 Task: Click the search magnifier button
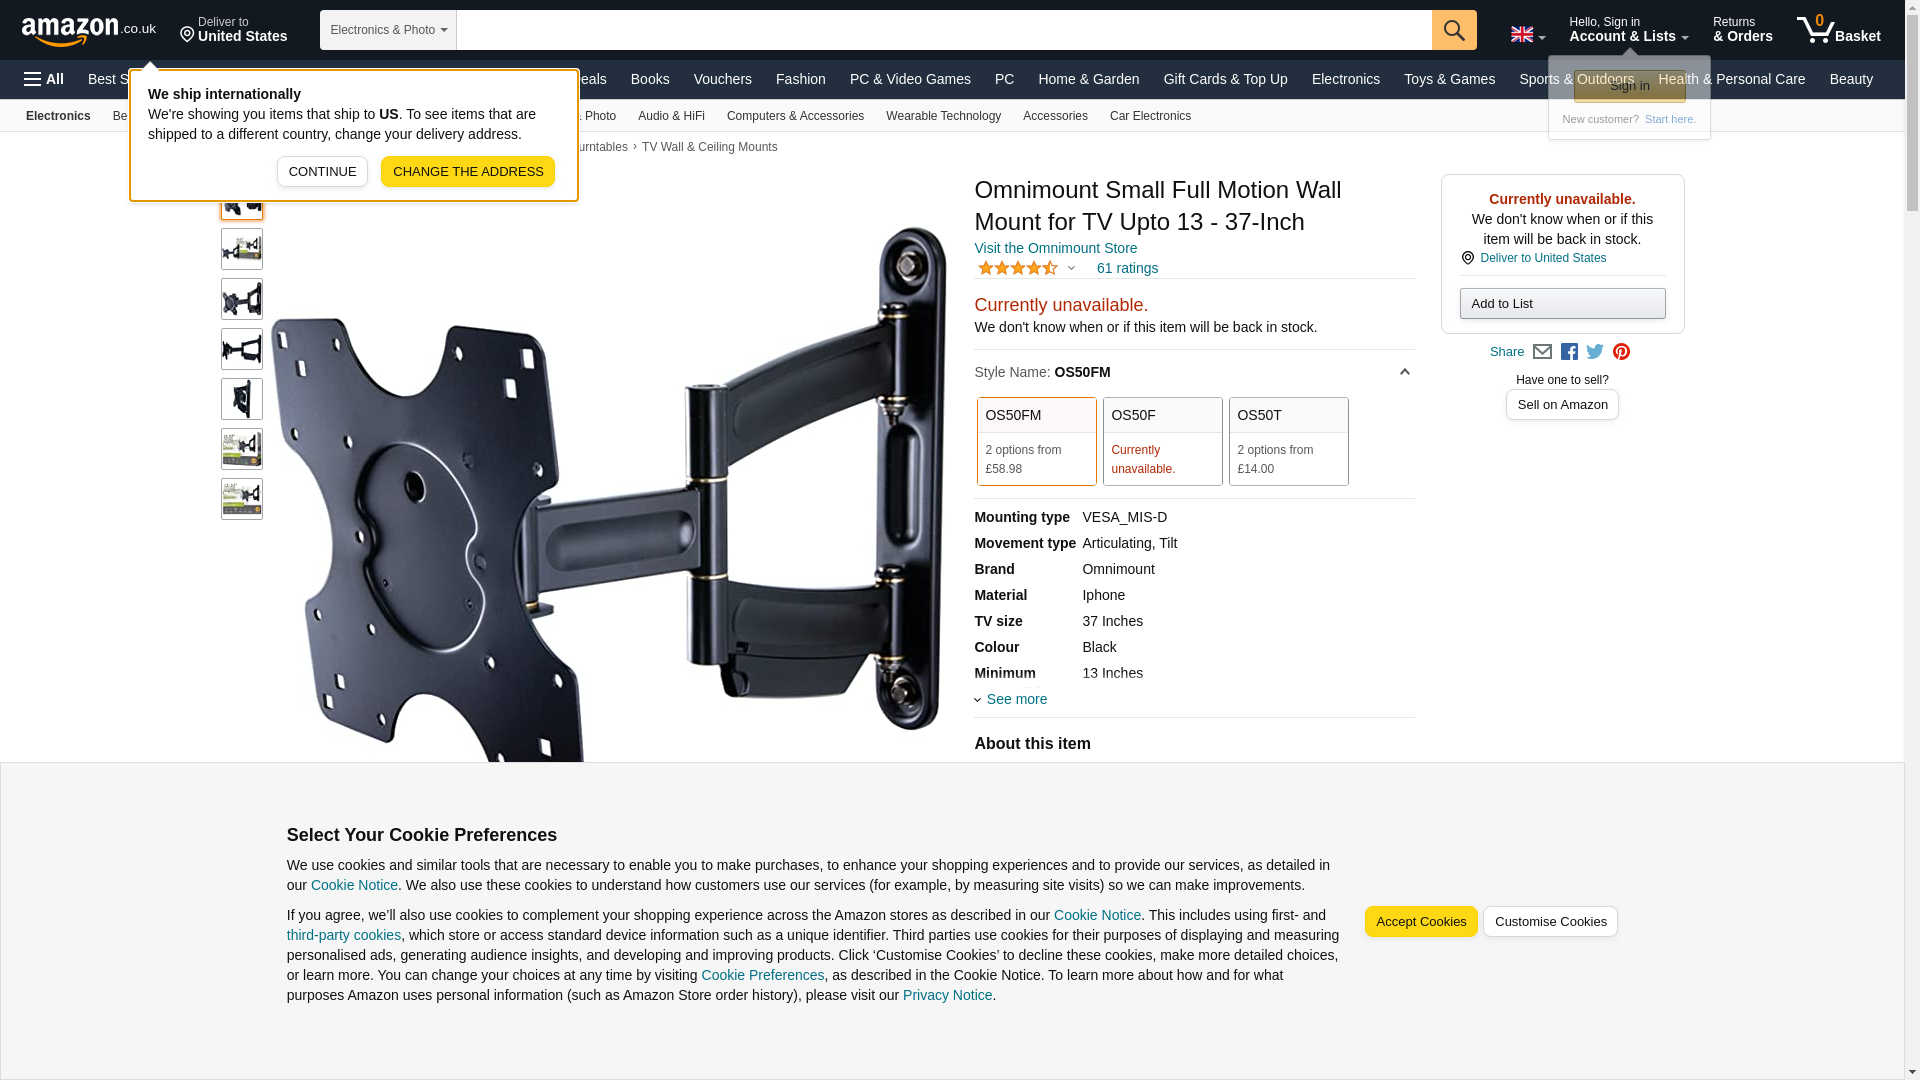point(1454,30)
